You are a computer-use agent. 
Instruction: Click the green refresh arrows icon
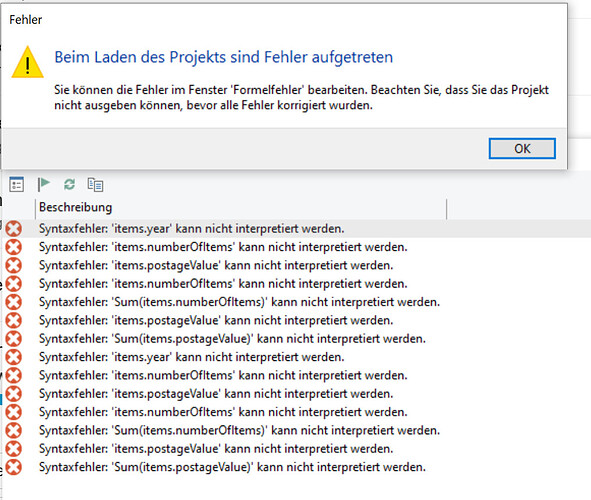point(69,184)
